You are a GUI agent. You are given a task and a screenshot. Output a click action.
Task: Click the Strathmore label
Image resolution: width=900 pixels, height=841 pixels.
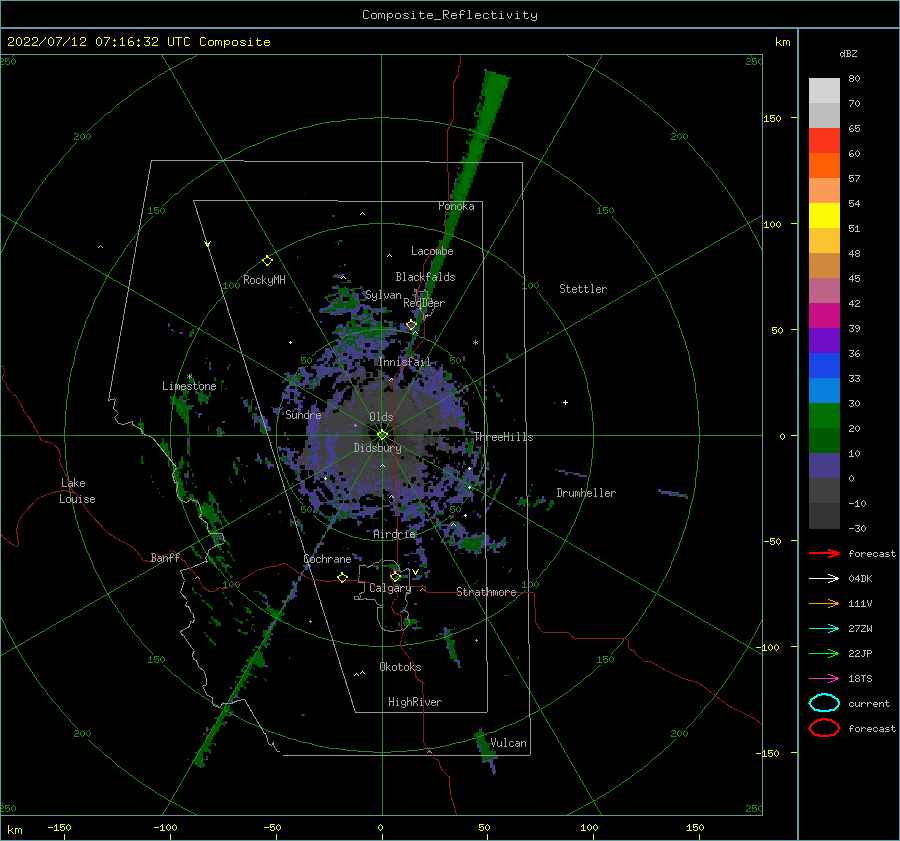pos(486,592)
